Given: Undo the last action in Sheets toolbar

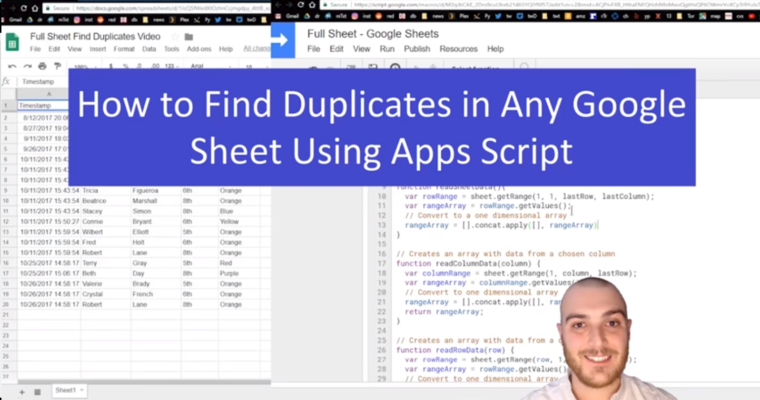Looking at the screenshot, I should click(x=12, y=66).
